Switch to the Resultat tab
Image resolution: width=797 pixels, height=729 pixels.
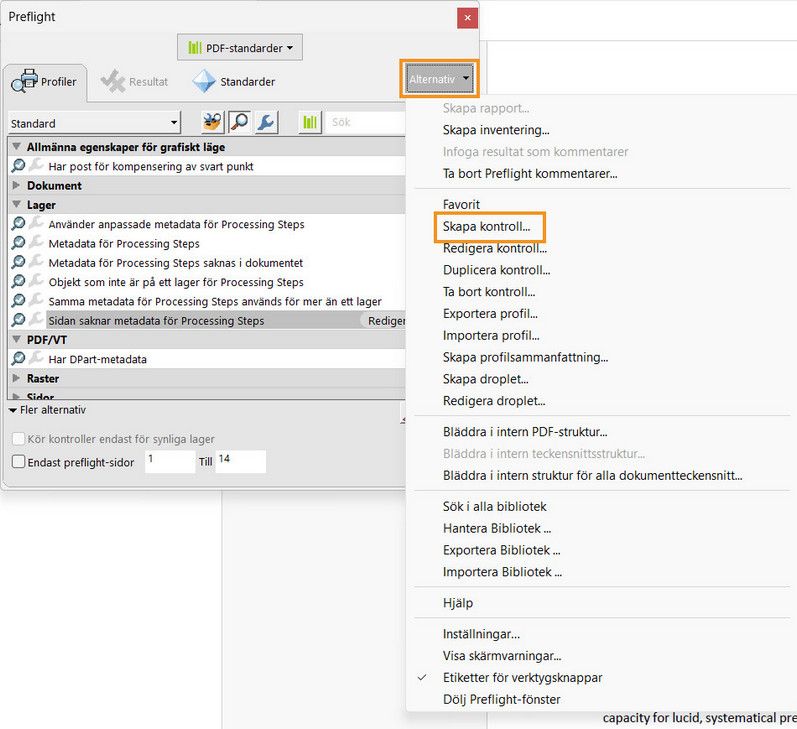tap(135, 81)
